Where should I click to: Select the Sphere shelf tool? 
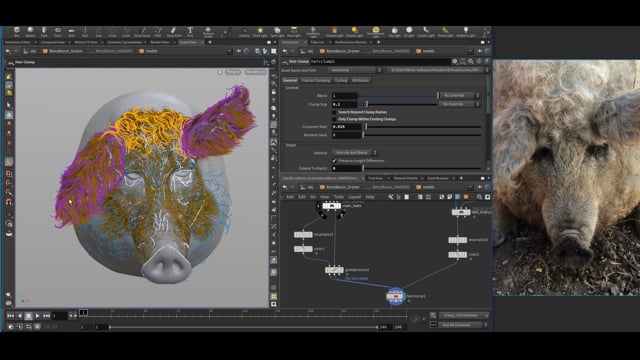(30, 32)
